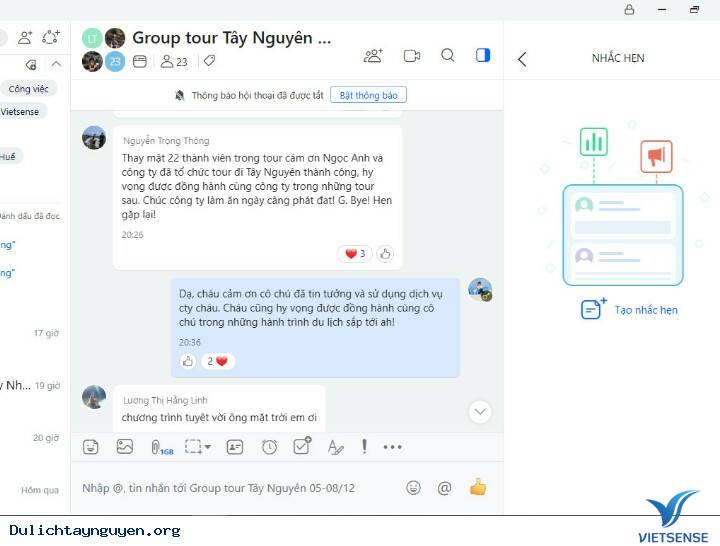The image size is (720, 546).
Task: Send a quick thumbs-up like
Action: (478, 487)
